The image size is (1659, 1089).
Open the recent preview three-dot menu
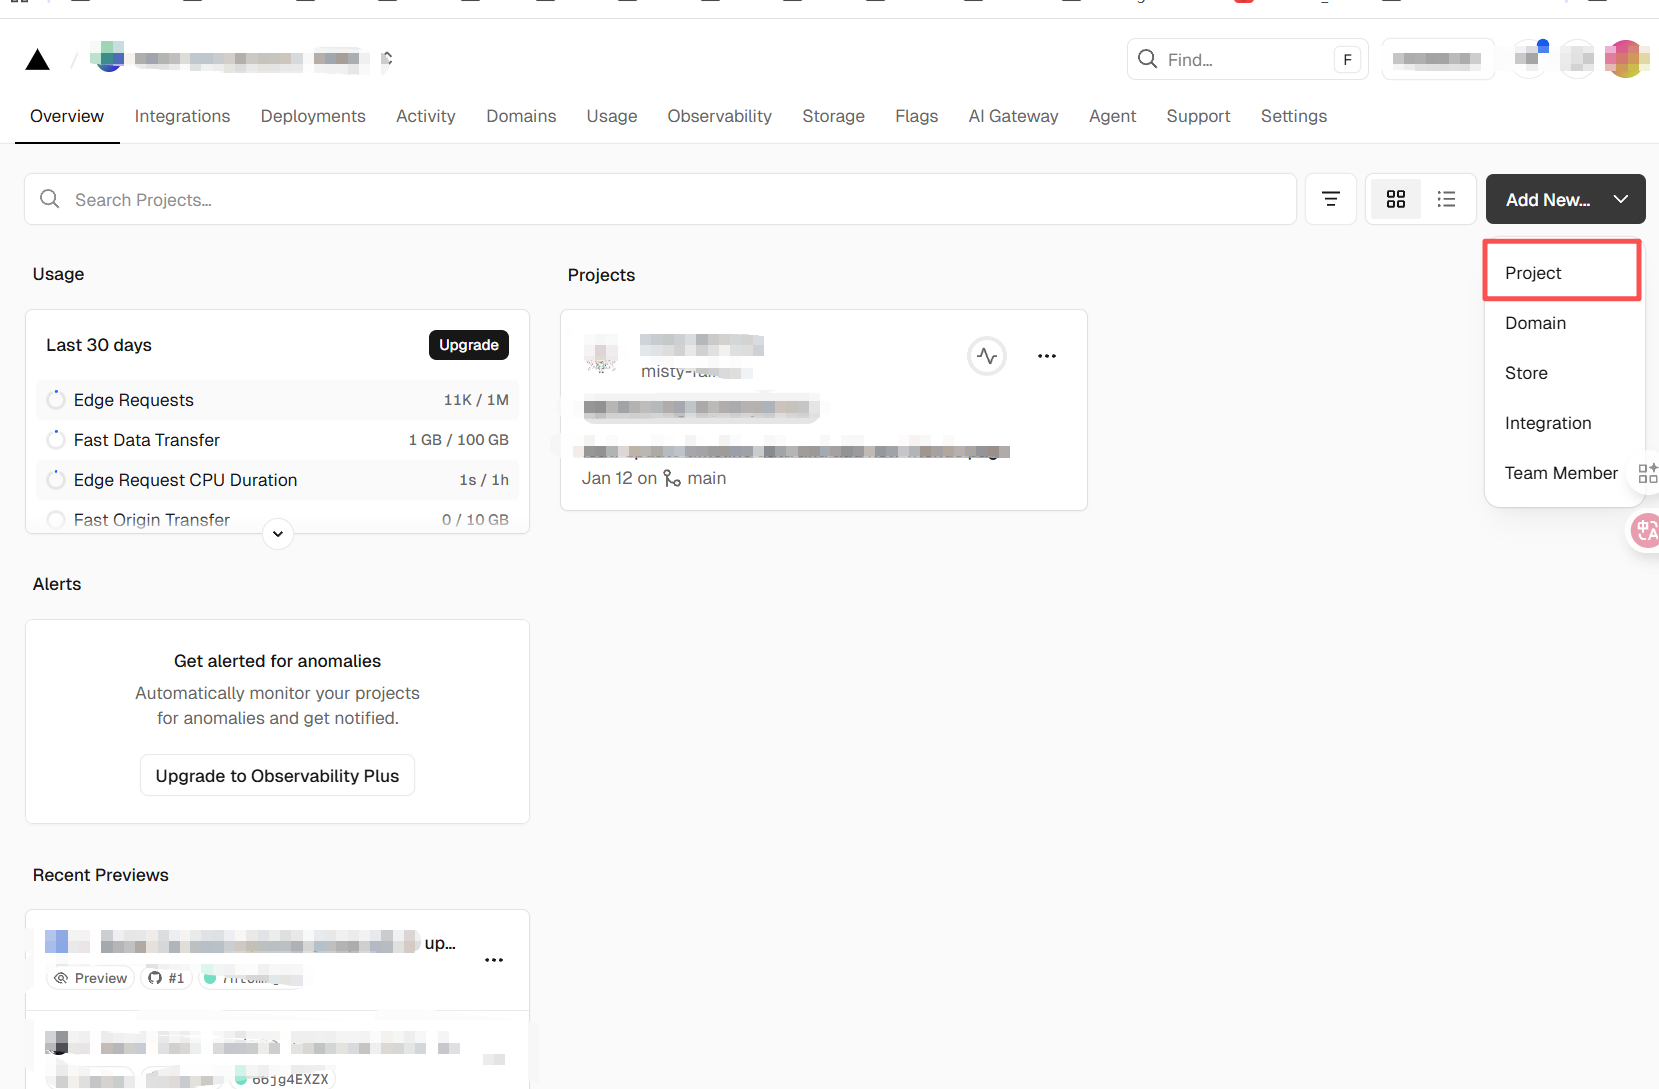(x=494, y=960)
